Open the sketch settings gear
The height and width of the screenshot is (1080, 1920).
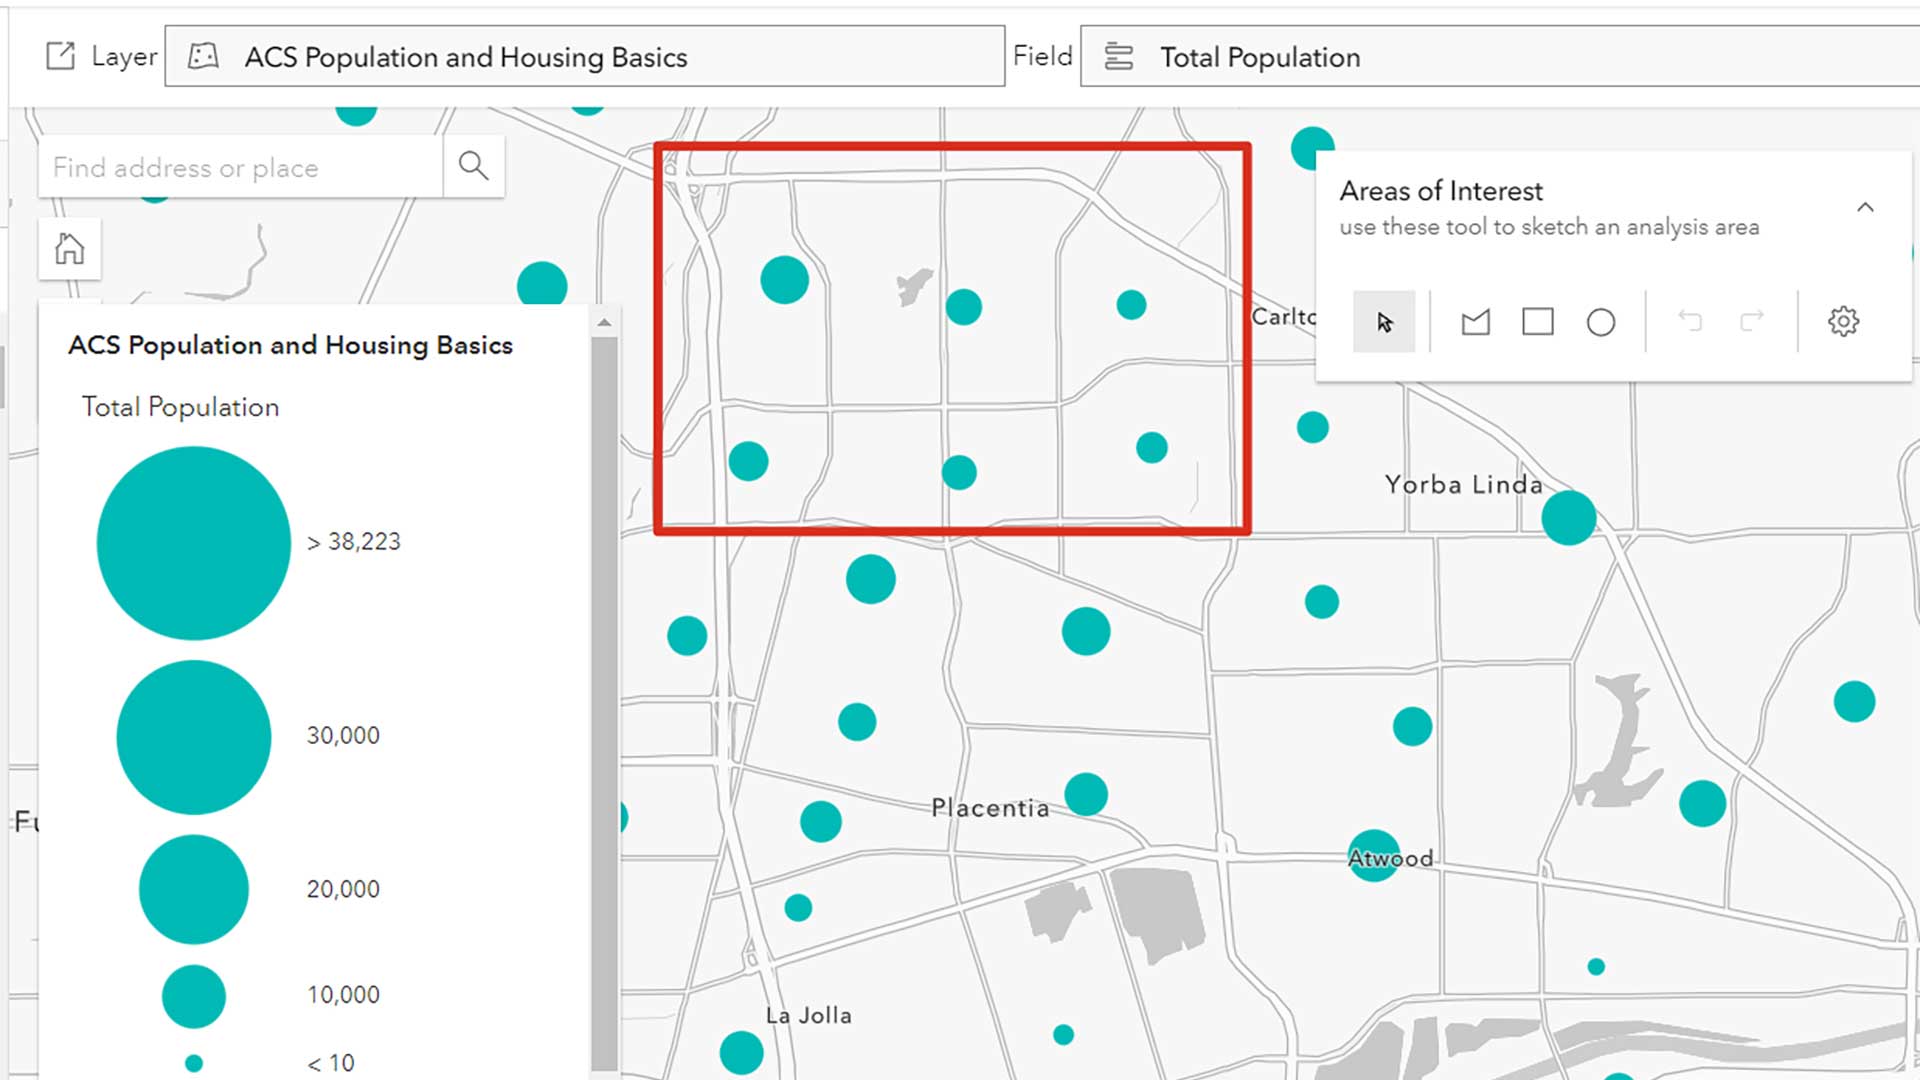coord(1843,321)
